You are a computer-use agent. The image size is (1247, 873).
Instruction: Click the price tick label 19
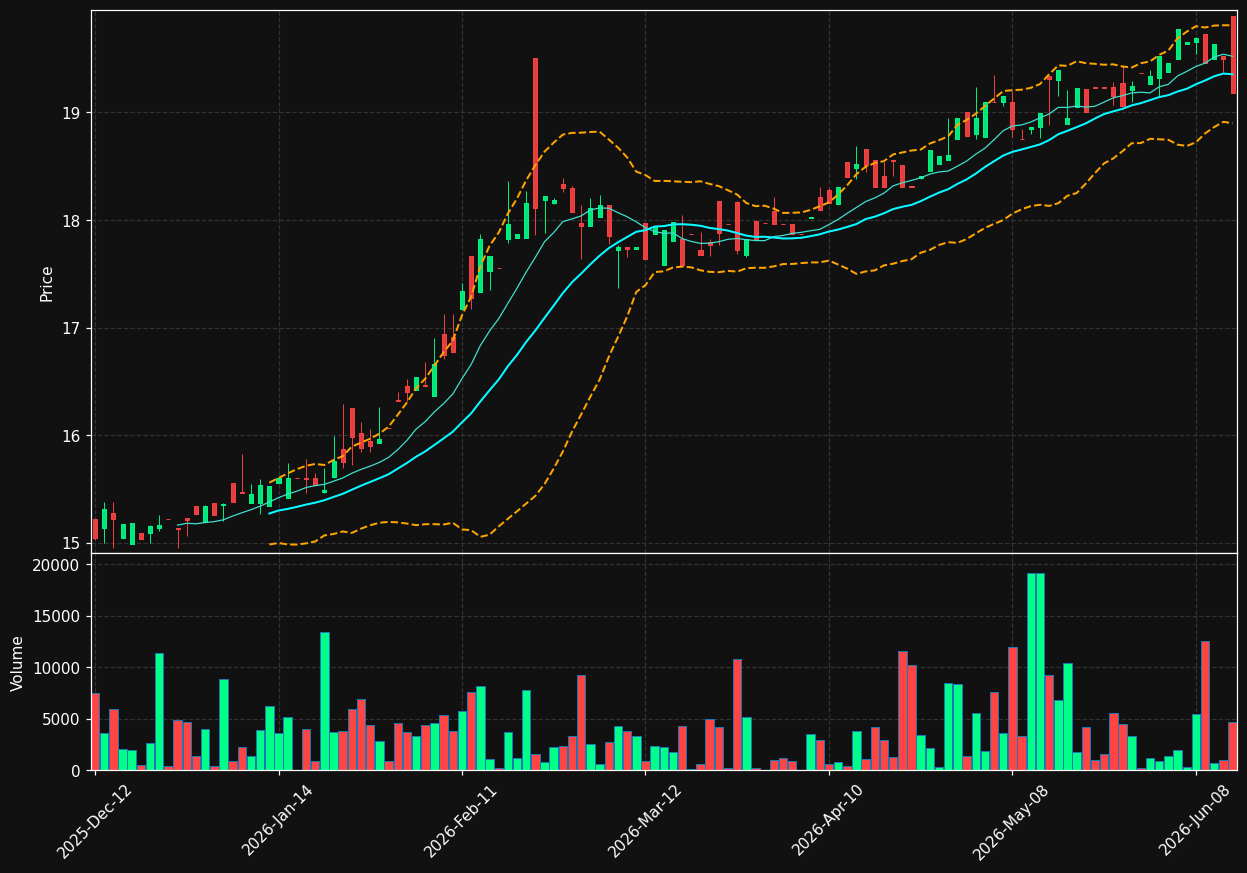pyautogui.click(x=71, y=113)
